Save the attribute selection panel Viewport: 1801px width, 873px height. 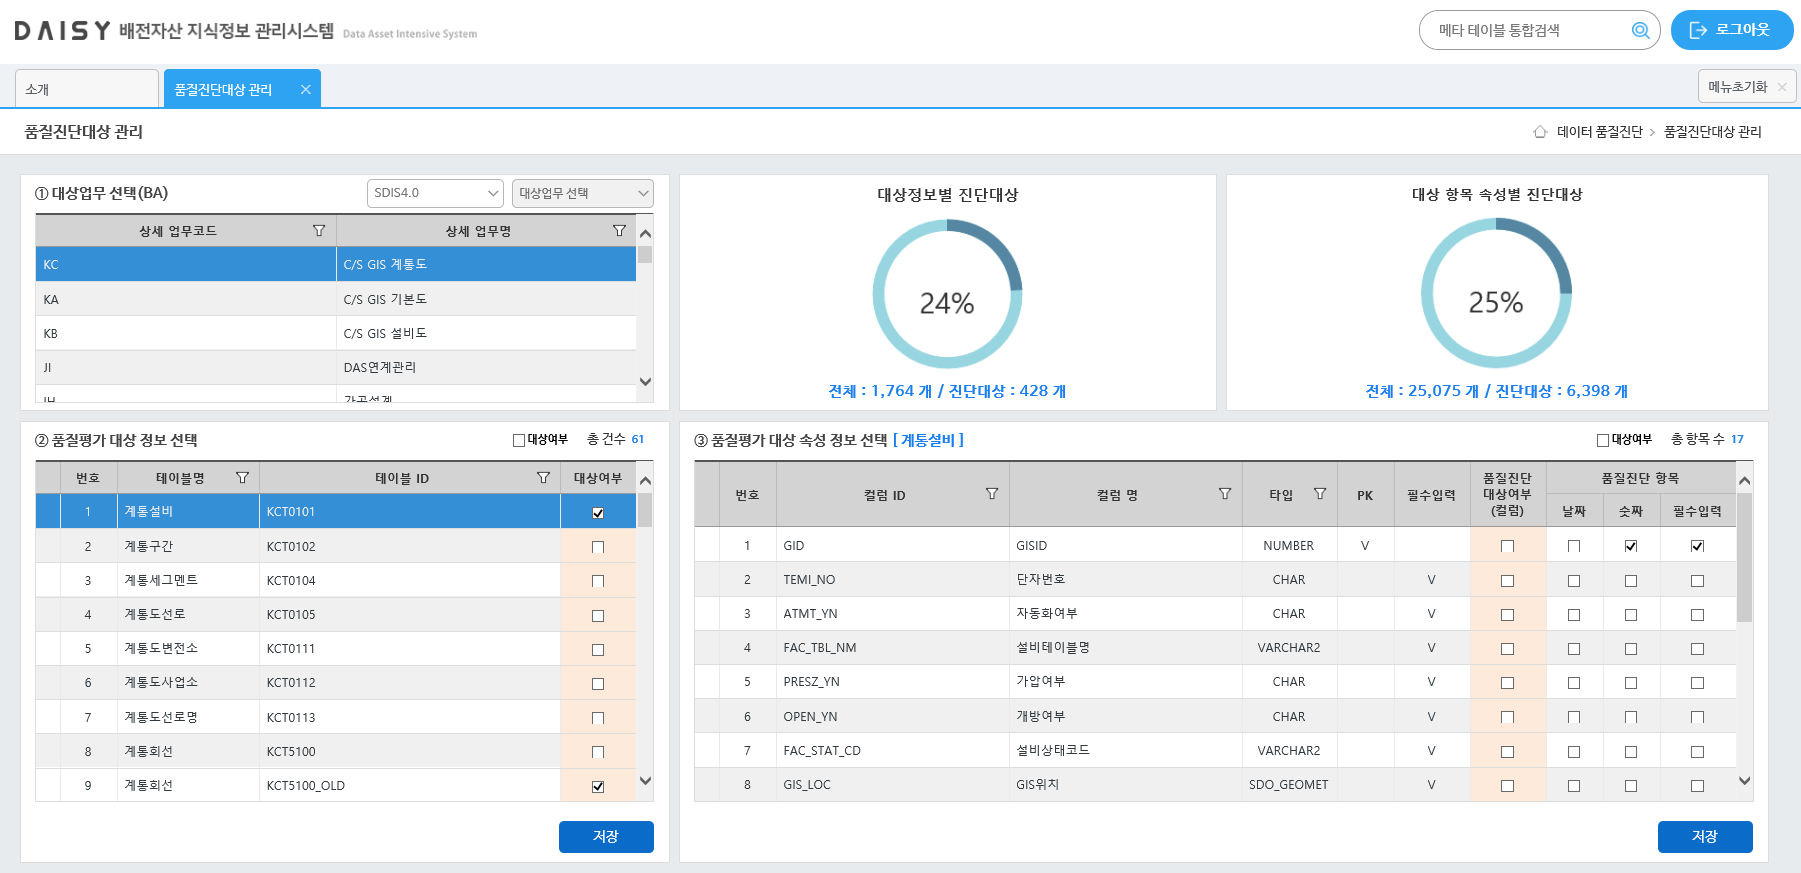coord(1705,837)
